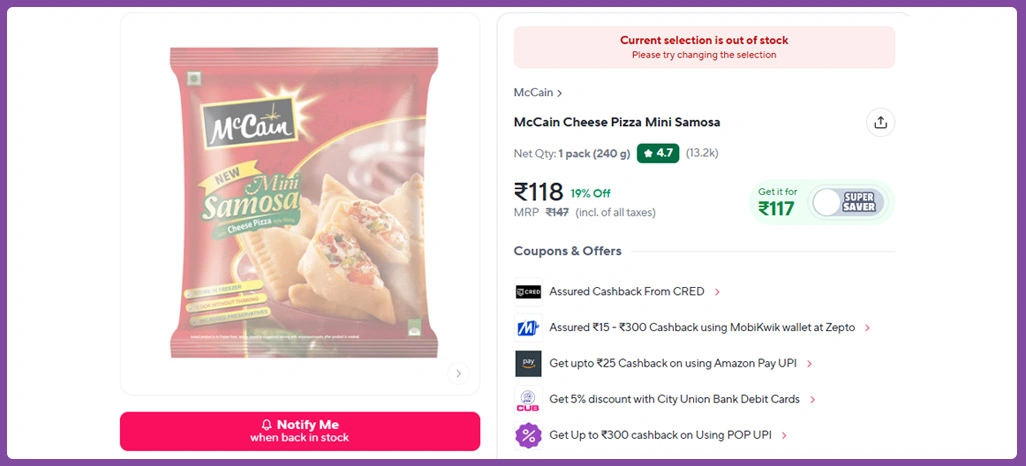The image size is (1026, 466).
Task: Expand the Amazon Pay UPI cashback offer
Action: click(x=809, y=364)
